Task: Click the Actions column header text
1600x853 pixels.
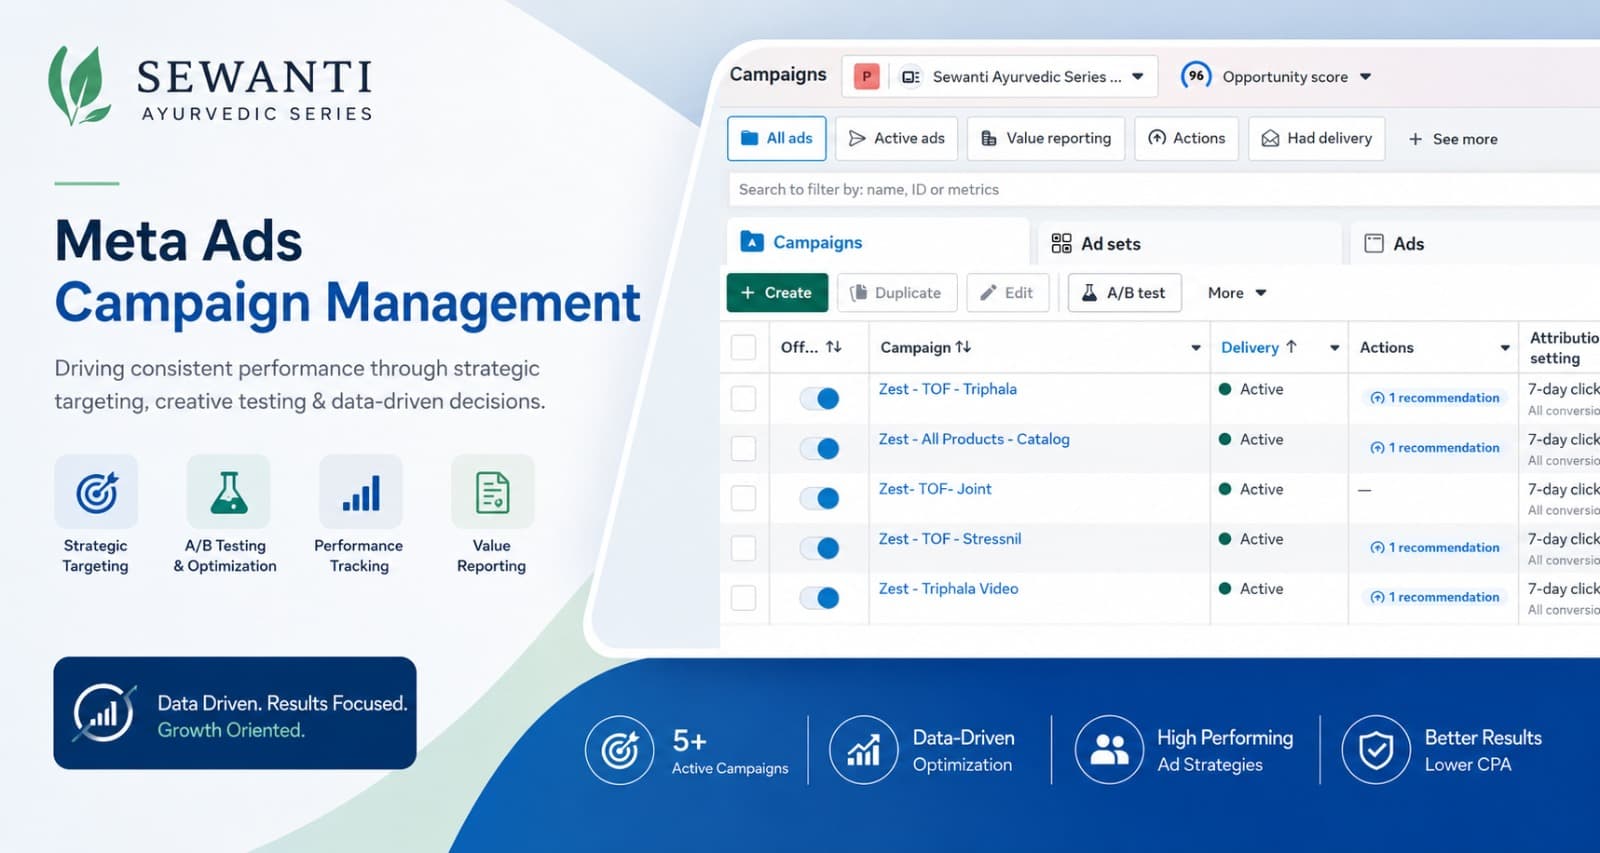Action: (1386, 347)
